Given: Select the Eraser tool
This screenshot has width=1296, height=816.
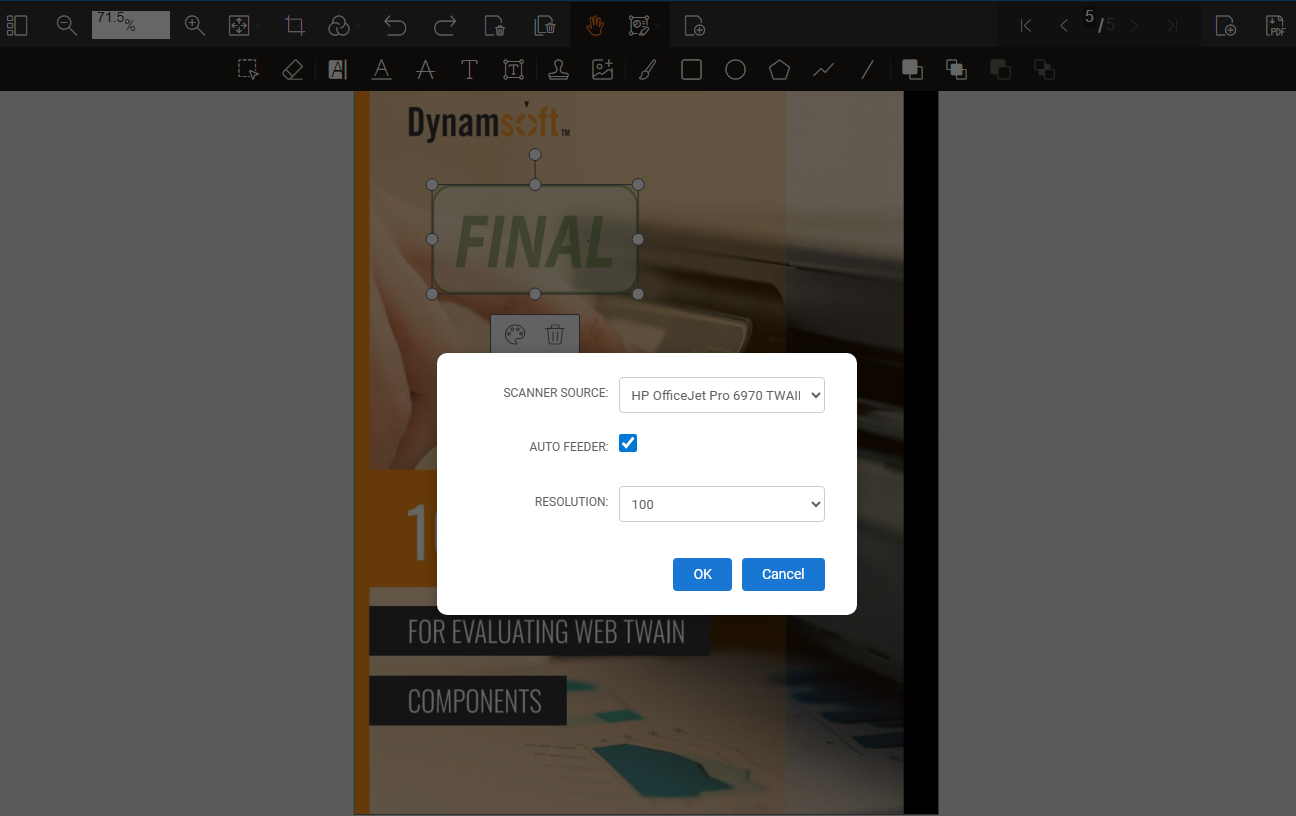Looking at the screenshot, I should click(x=292, y=69).
